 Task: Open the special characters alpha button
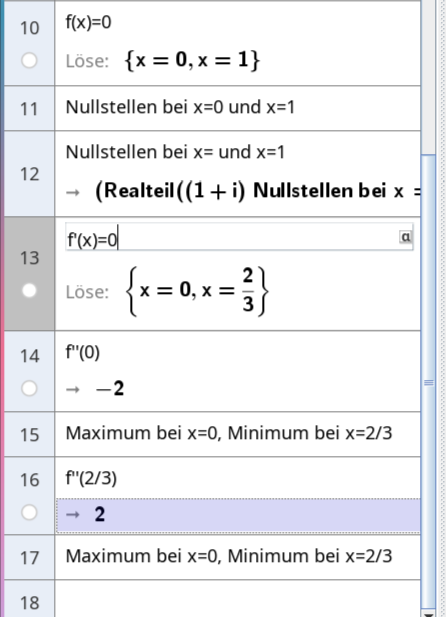click(405, 236)
